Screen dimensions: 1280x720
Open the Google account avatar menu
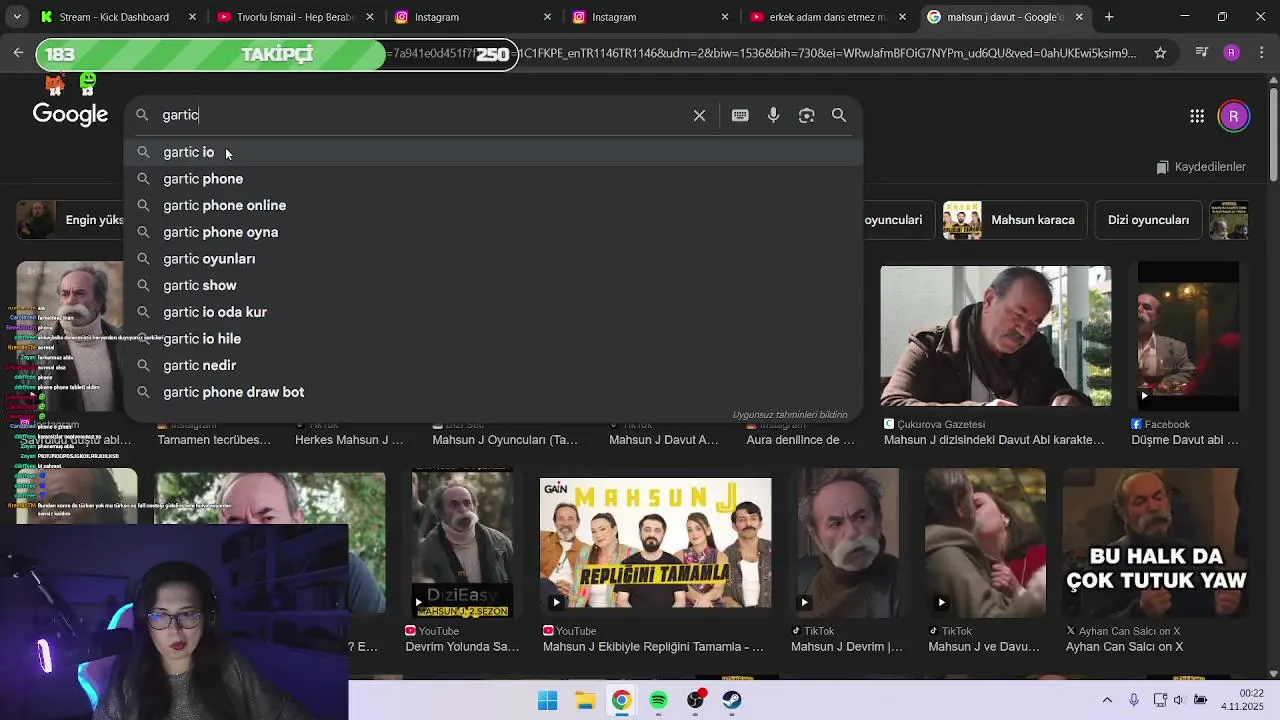[x=1233, y=116]
